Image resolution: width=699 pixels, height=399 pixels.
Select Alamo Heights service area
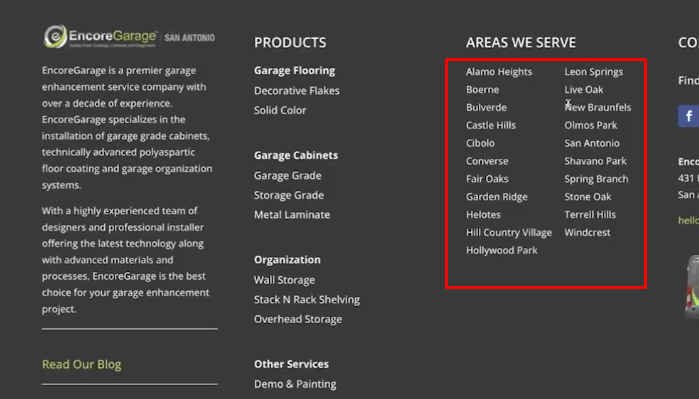coord(499,72)
